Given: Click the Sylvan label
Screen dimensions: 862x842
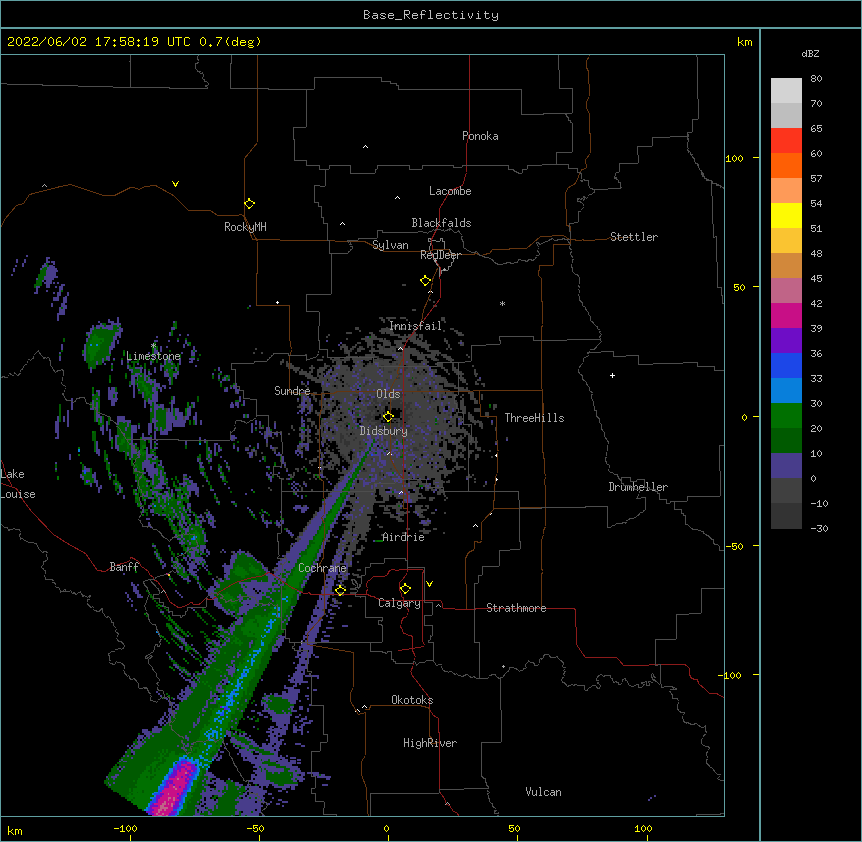Looking at the screenshot, I should [x=390, y=245].
